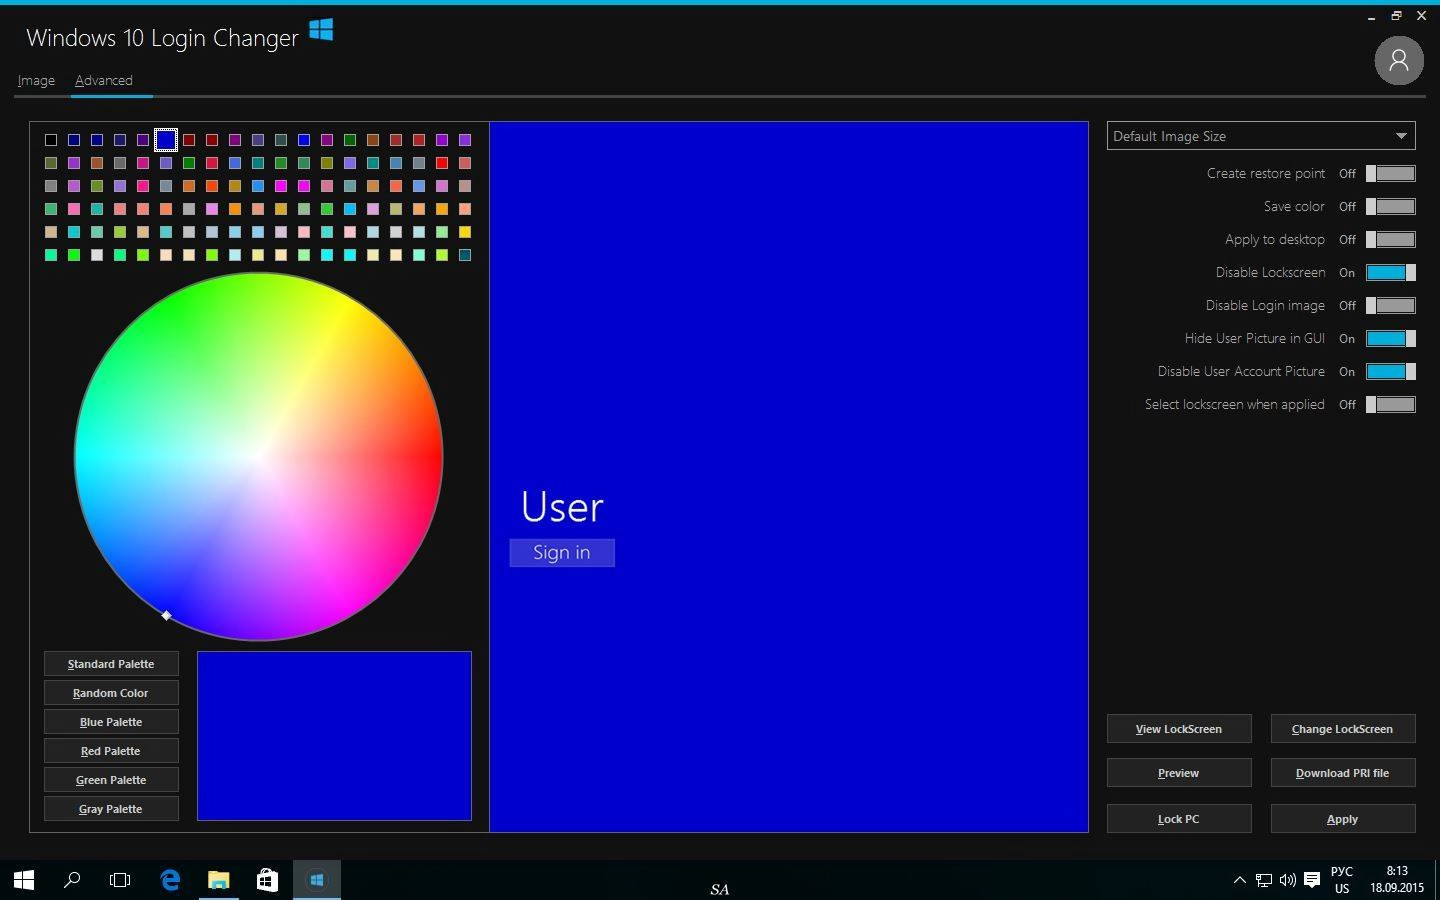Click the center of the color wheel
1440x900 pixels.
pyautogui.click(x=259, y=456)
